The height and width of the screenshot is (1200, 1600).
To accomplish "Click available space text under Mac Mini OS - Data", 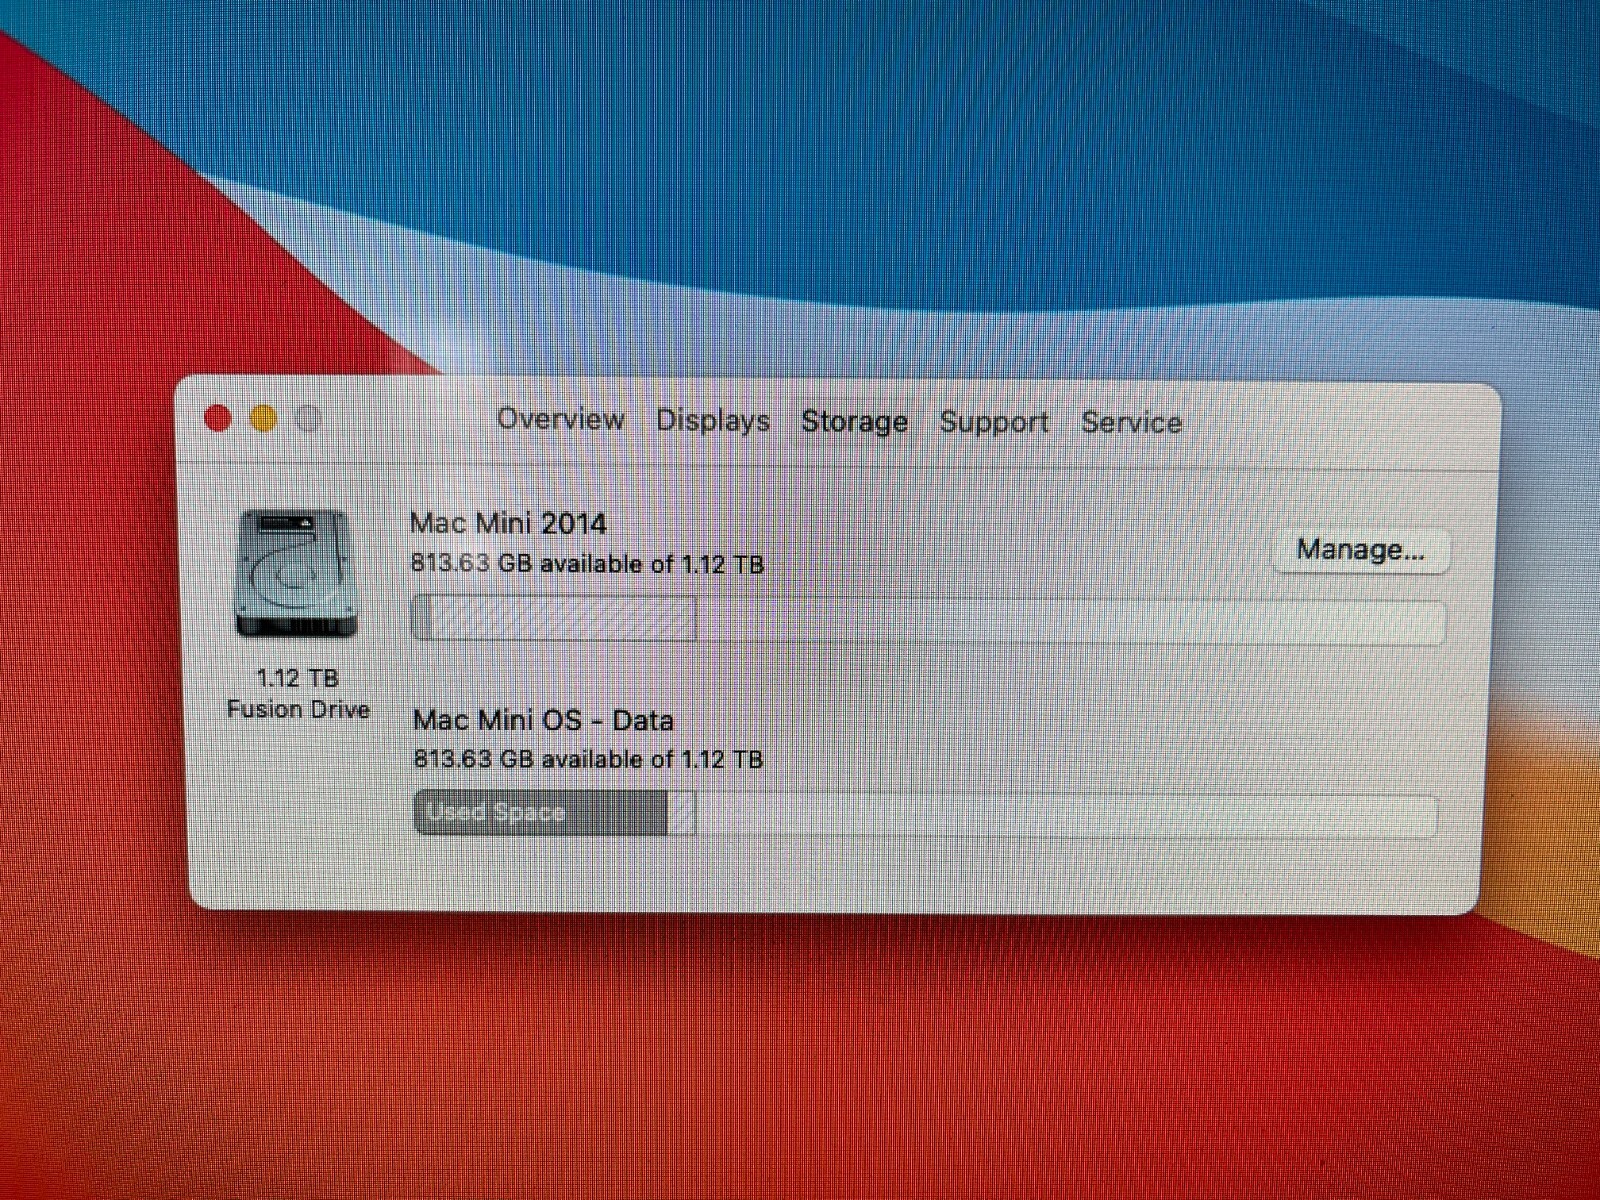I will (x=588, y=759).
